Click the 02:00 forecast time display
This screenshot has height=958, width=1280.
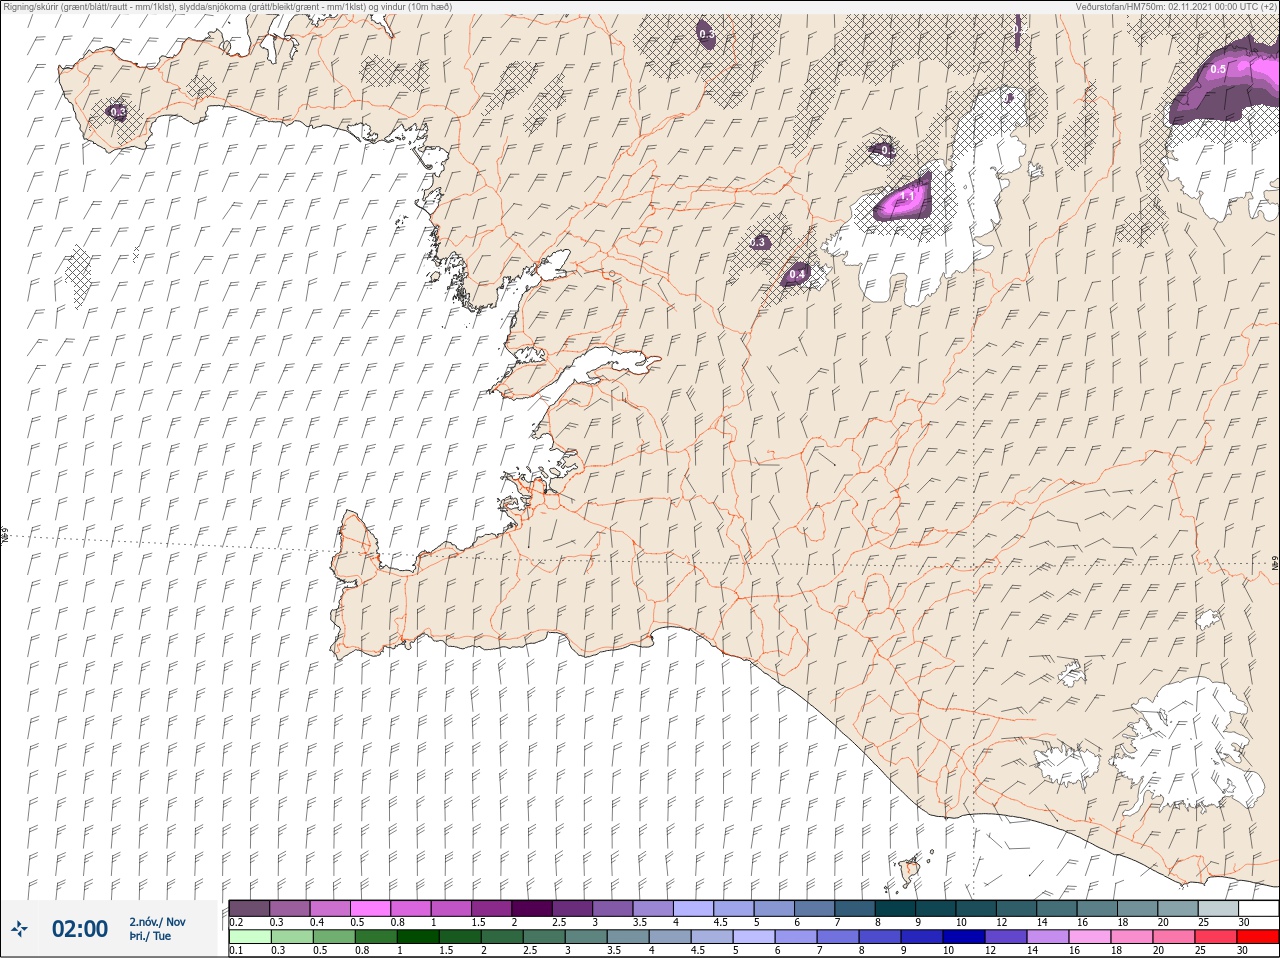click(x=80, y=929)
